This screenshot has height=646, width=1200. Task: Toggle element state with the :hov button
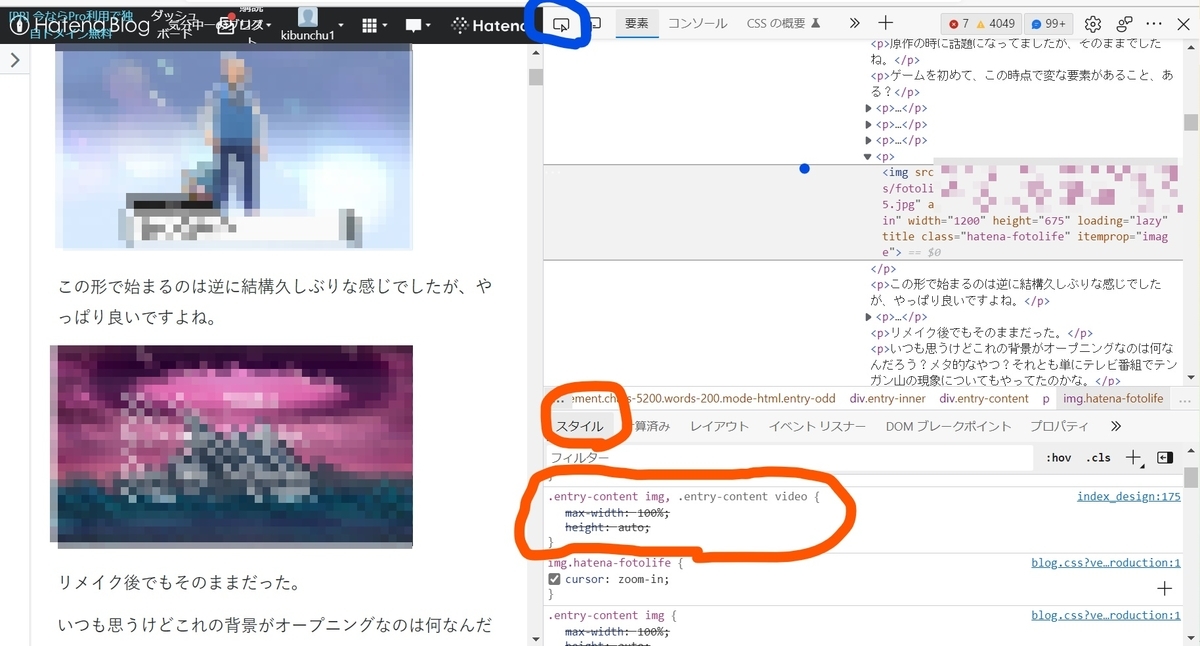tap(1057, 458)
